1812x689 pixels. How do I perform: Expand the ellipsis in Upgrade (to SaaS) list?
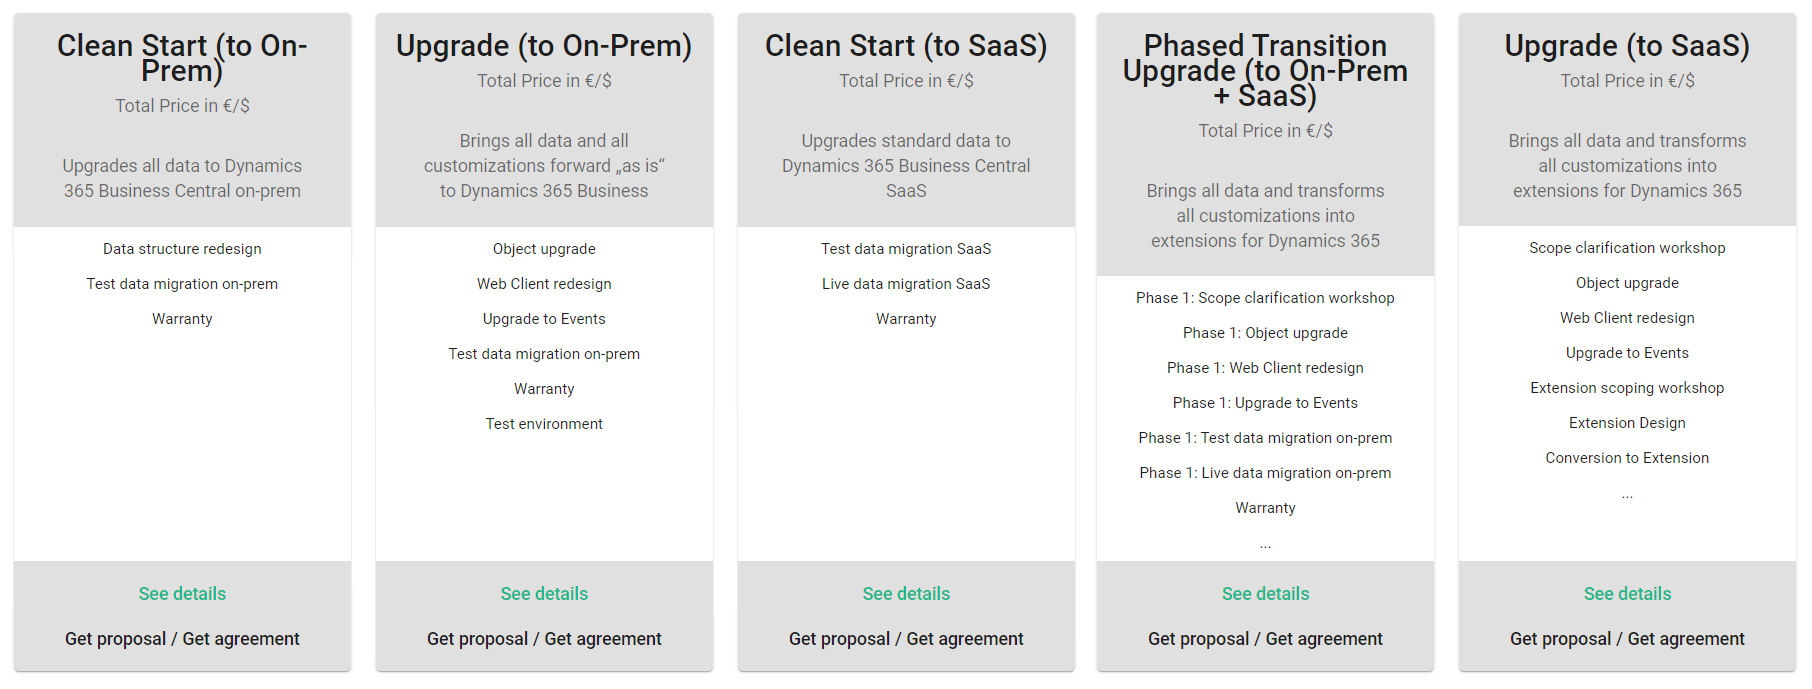1627,495
